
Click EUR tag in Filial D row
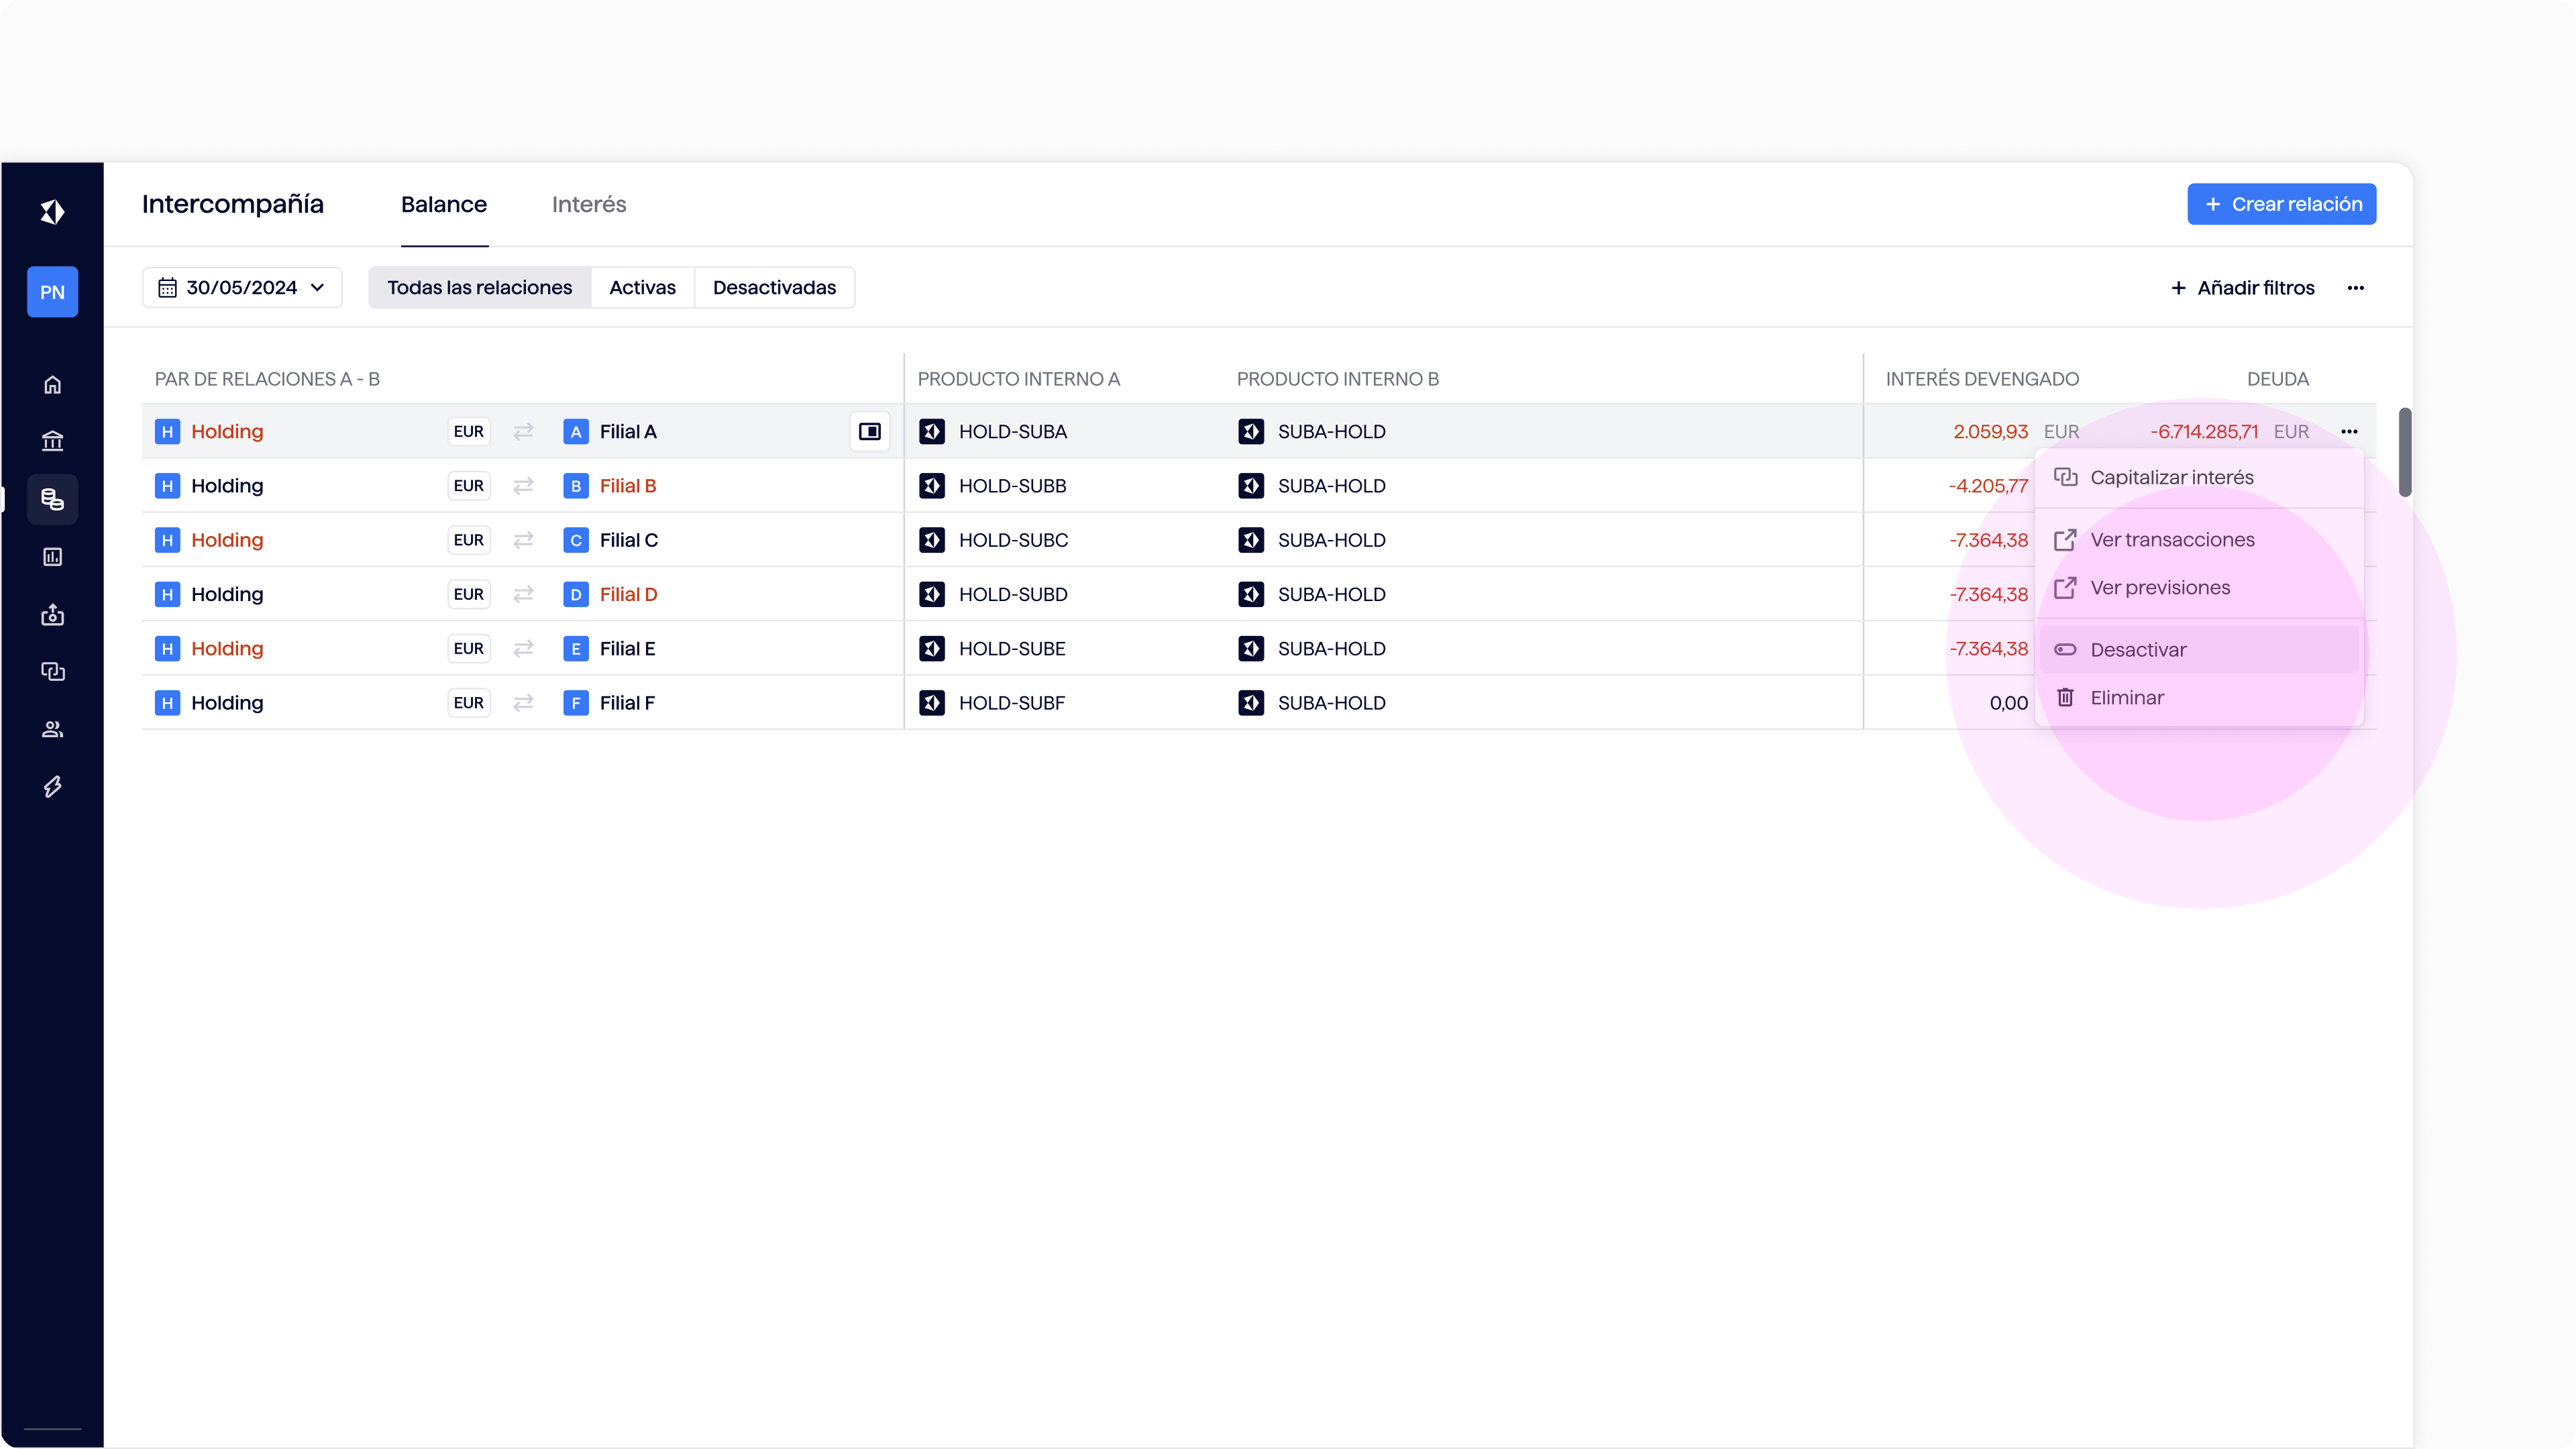click(468, 594)
